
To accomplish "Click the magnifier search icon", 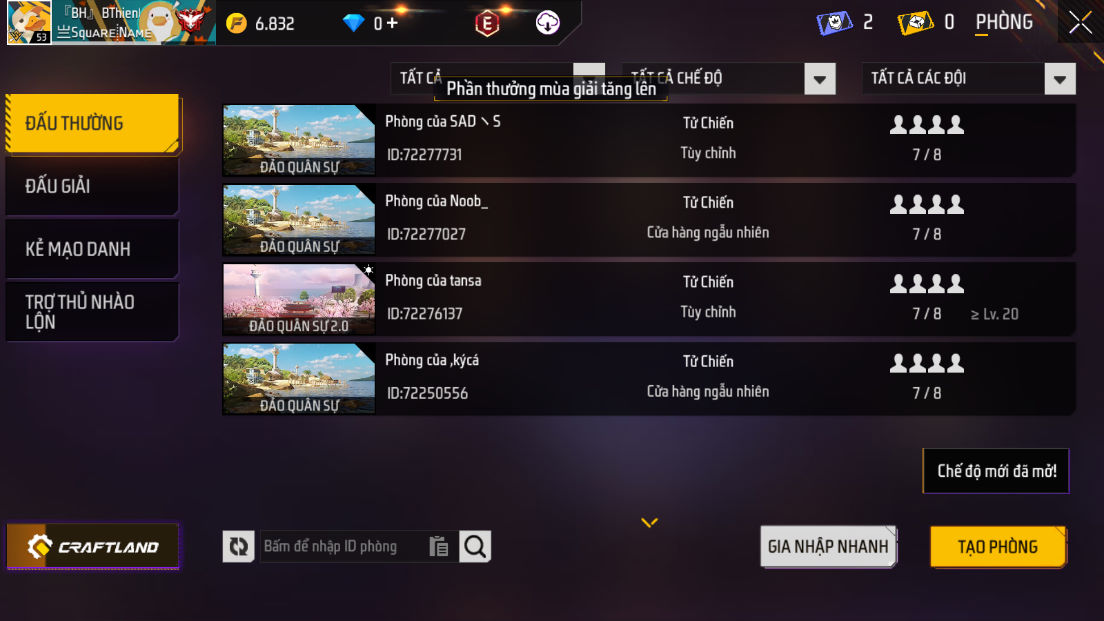I will 475,546.
